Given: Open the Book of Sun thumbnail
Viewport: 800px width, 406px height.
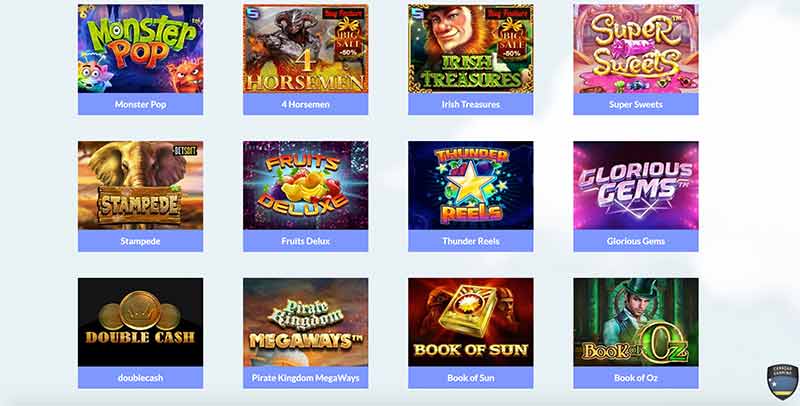Looking at the screenshot, I should (470, 322).
